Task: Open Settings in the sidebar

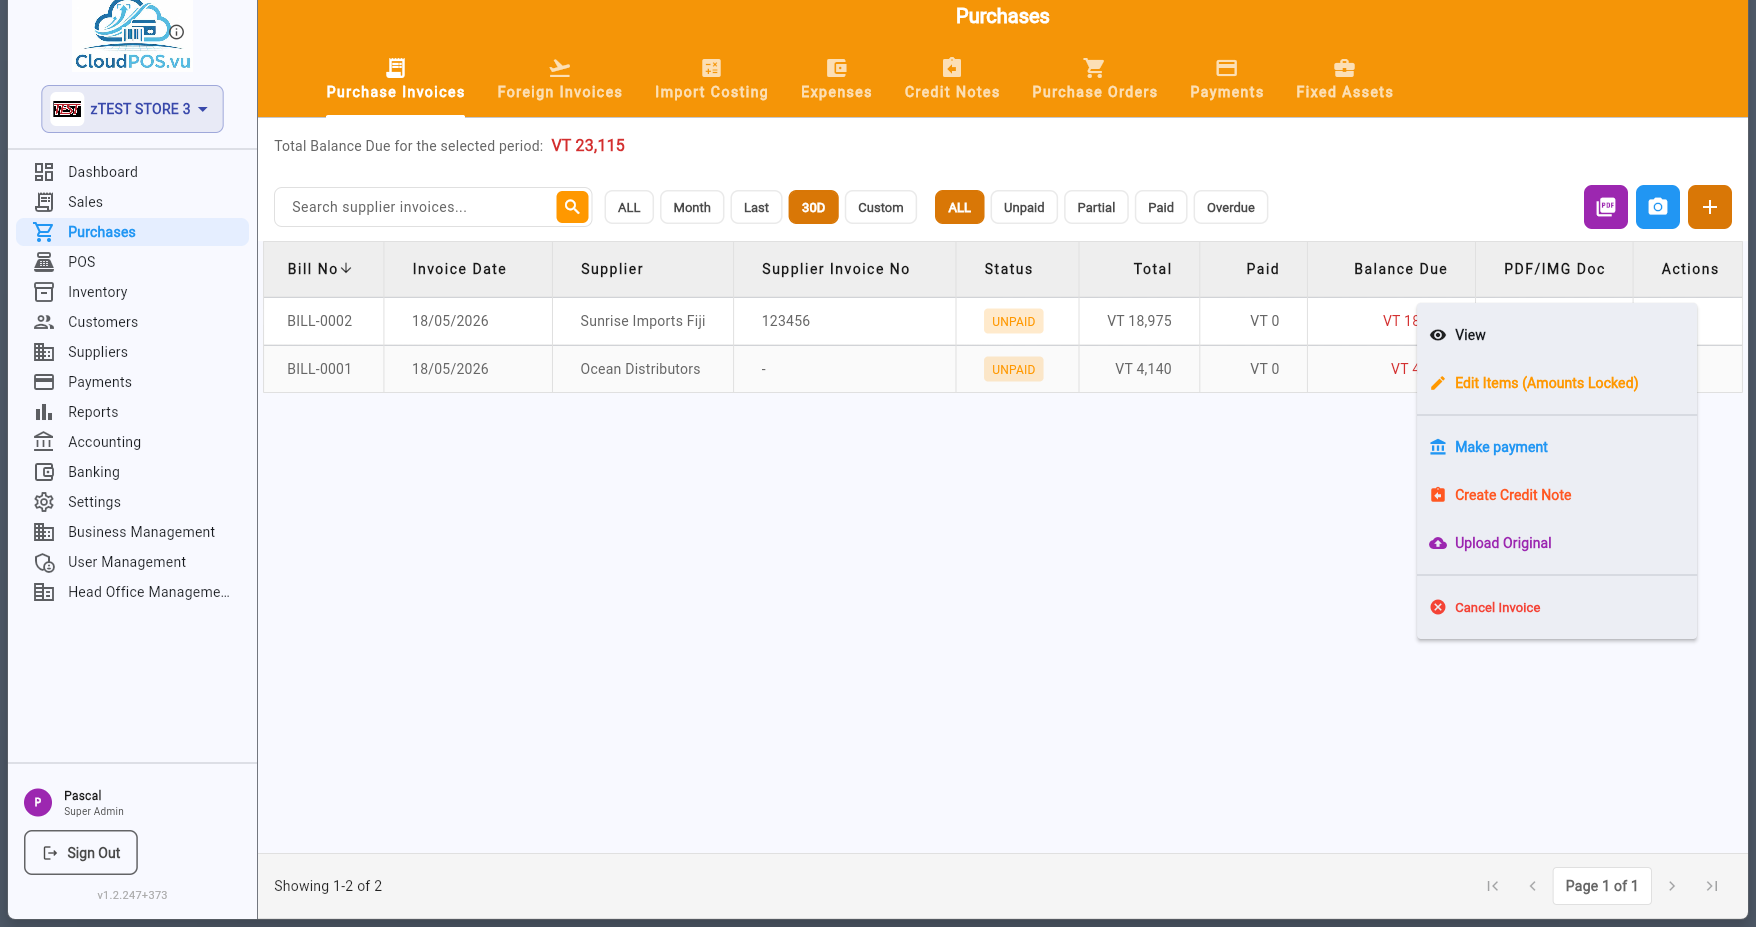Action: pyautogui.click(x=132, y=502)
